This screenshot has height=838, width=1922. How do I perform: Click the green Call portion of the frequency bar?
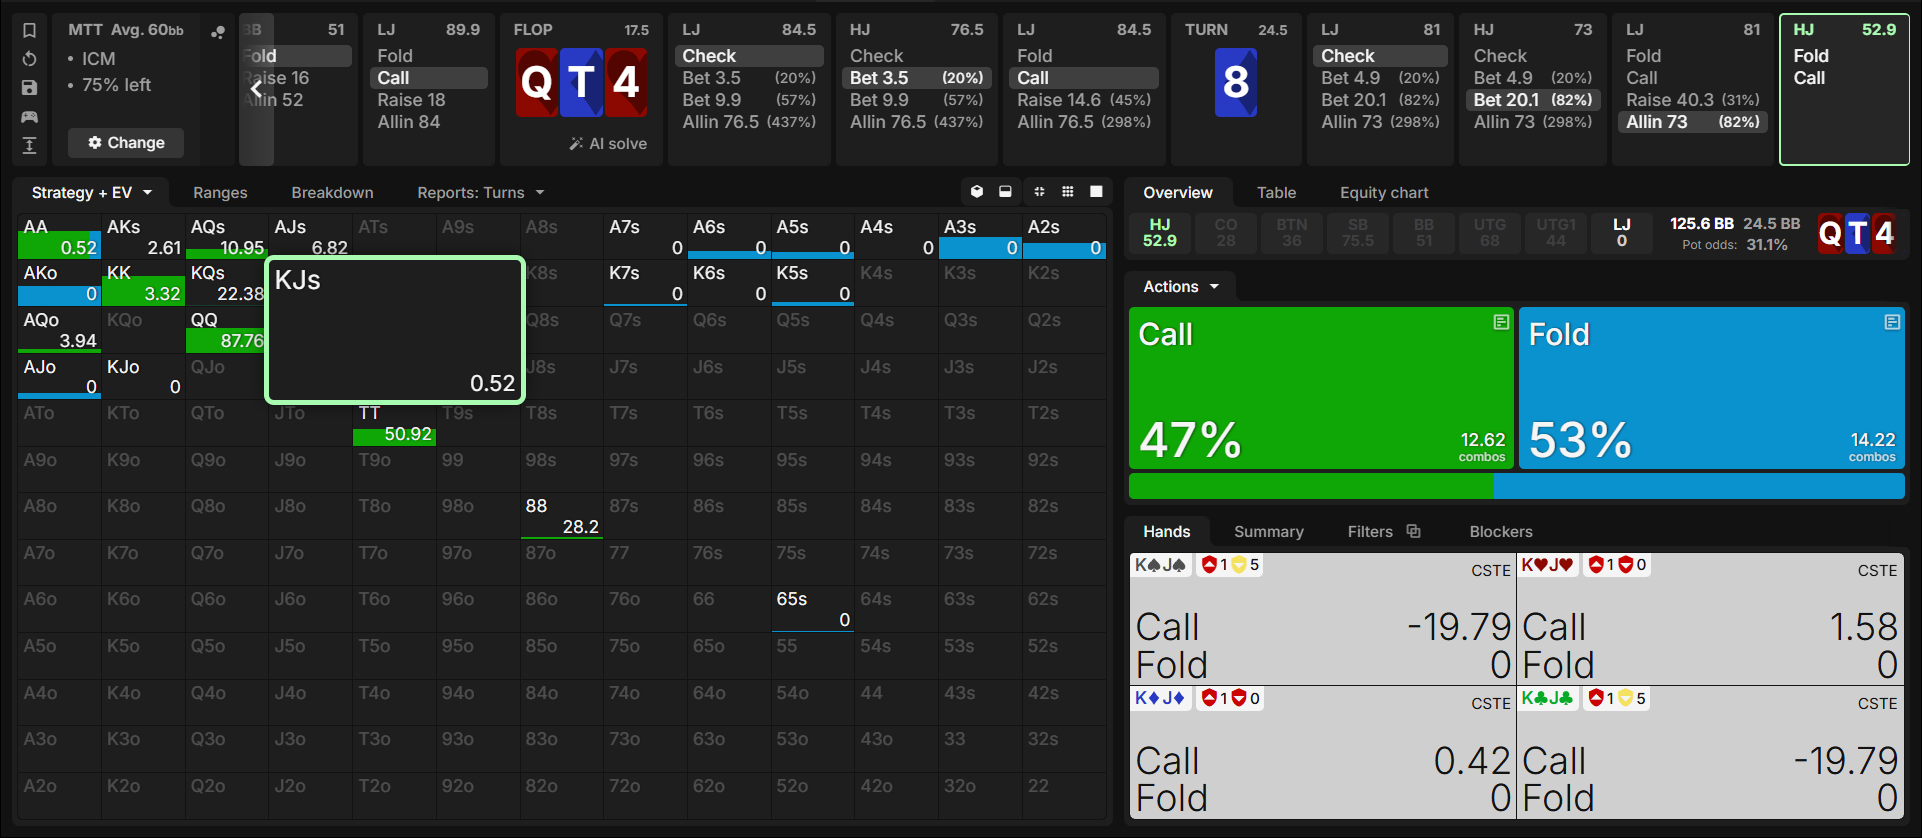[x=1311, y=486]
